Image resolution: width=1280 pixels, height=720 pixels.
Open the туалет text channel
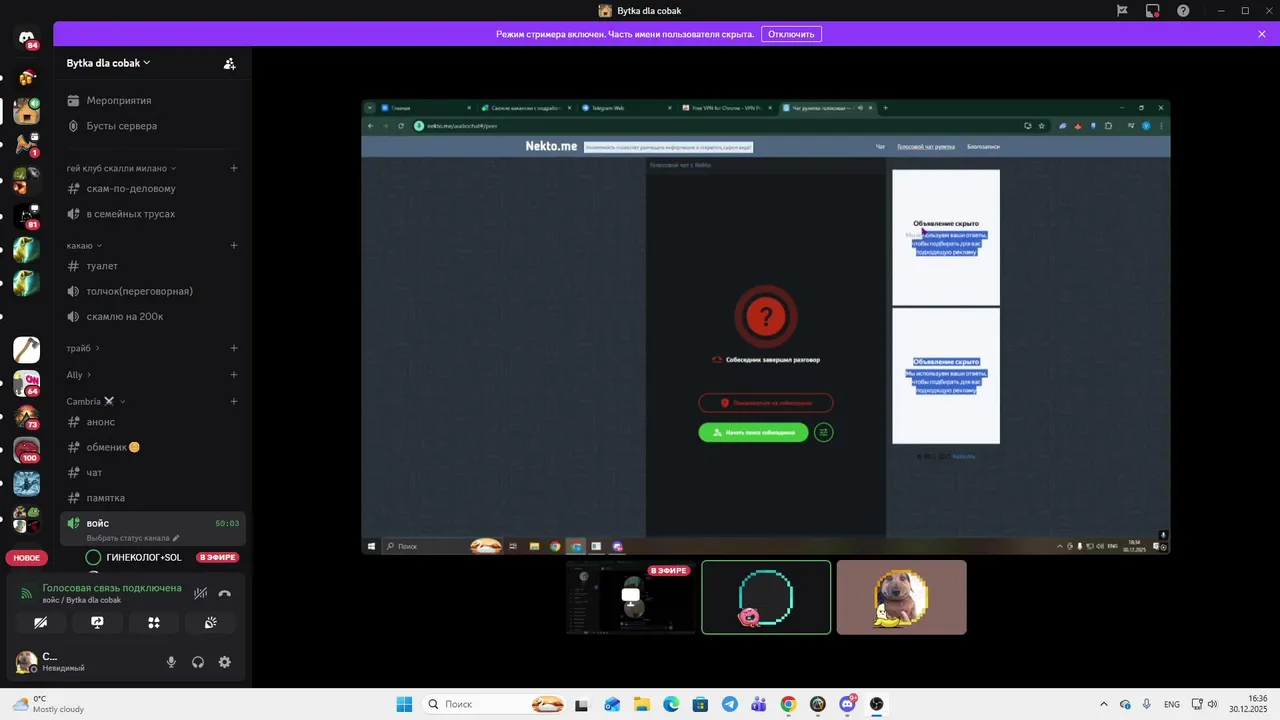153,266
